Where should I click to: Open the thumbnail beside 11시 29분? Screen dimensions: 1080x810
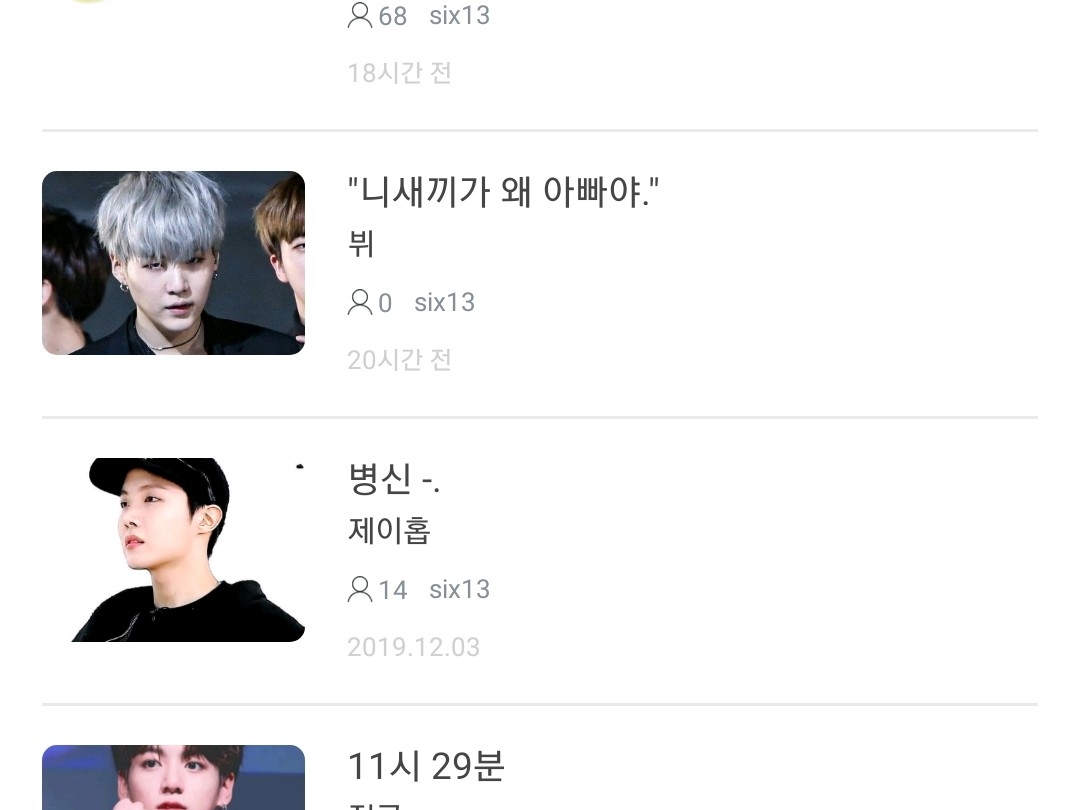click(174, 777)
